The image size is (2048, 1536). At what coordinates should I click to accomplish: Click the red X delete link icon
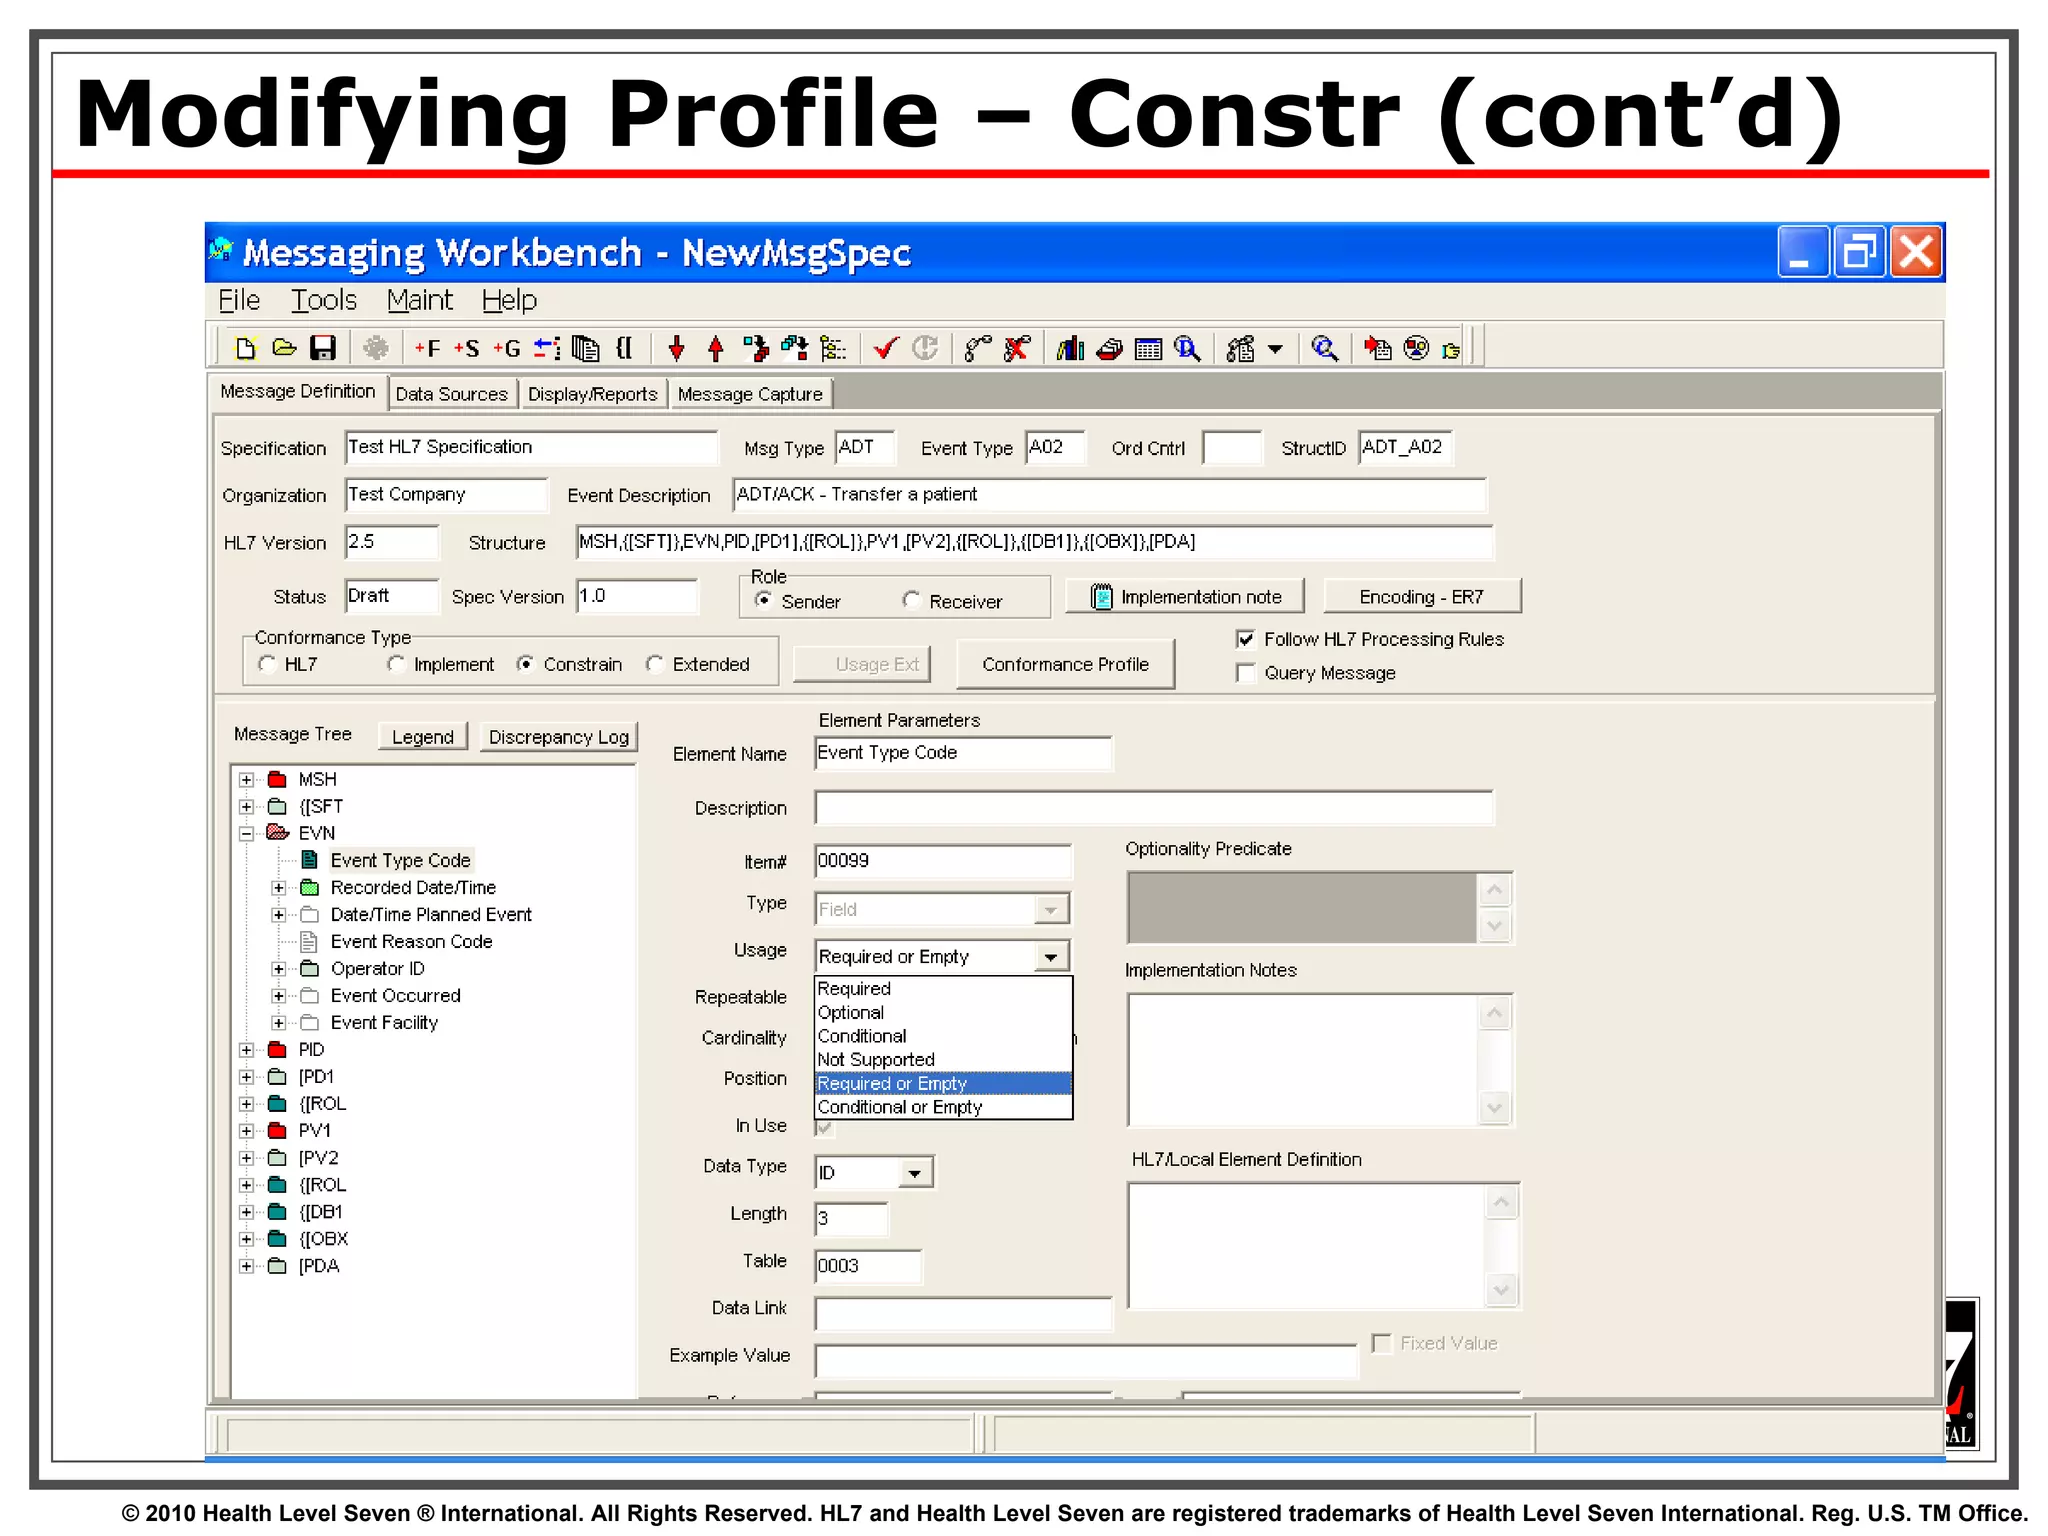tap(1017, 348)
